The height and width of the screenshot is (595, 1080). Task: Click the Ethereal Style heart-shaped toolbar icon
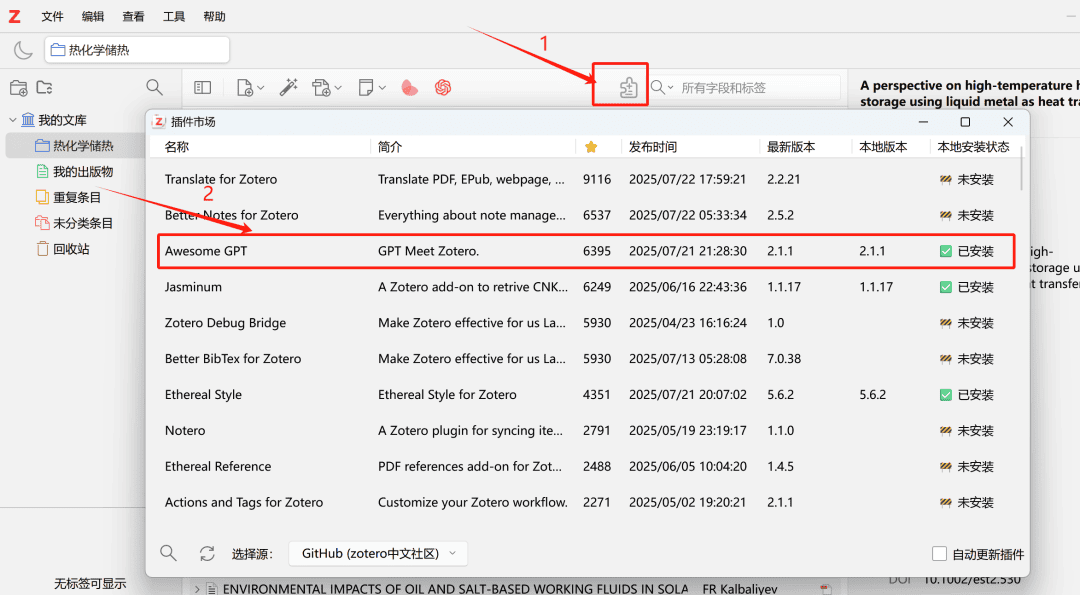click(x=409, y=87)
